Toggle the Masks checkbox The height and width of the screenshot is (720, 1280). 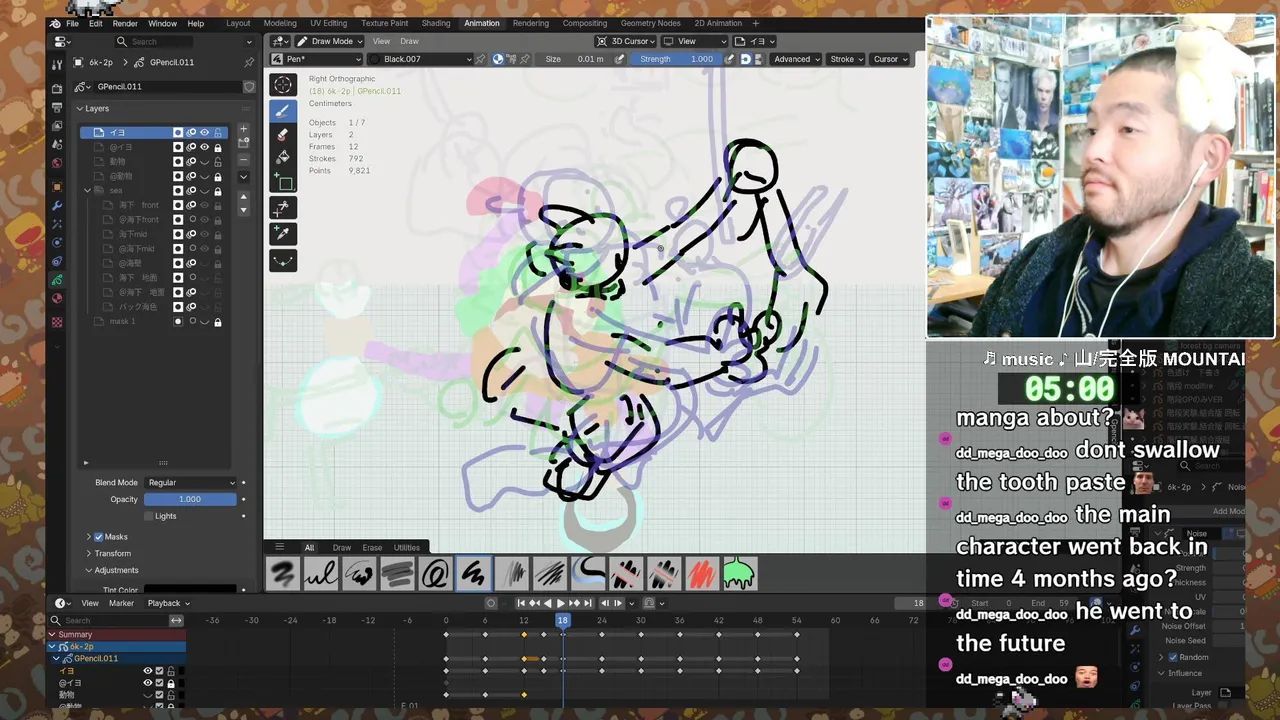coord(98,537)
